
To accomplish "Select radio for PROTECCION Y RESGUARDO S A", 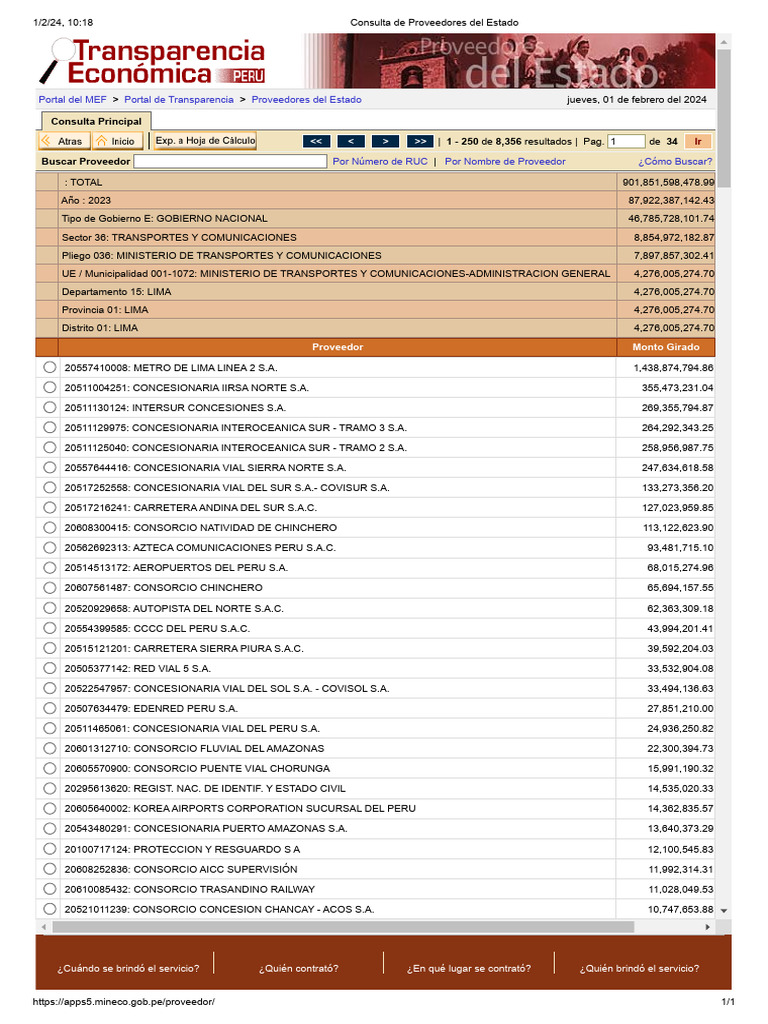I will pos(50,849).
